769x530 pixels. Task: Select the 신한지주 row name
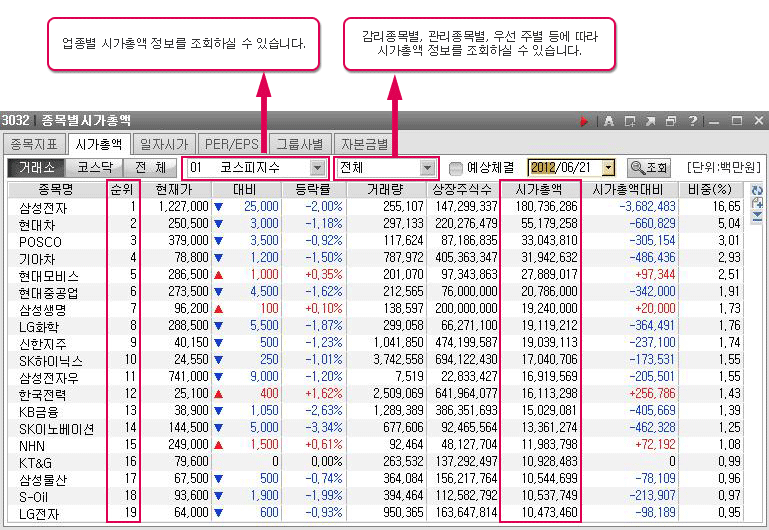pos(43,344)
